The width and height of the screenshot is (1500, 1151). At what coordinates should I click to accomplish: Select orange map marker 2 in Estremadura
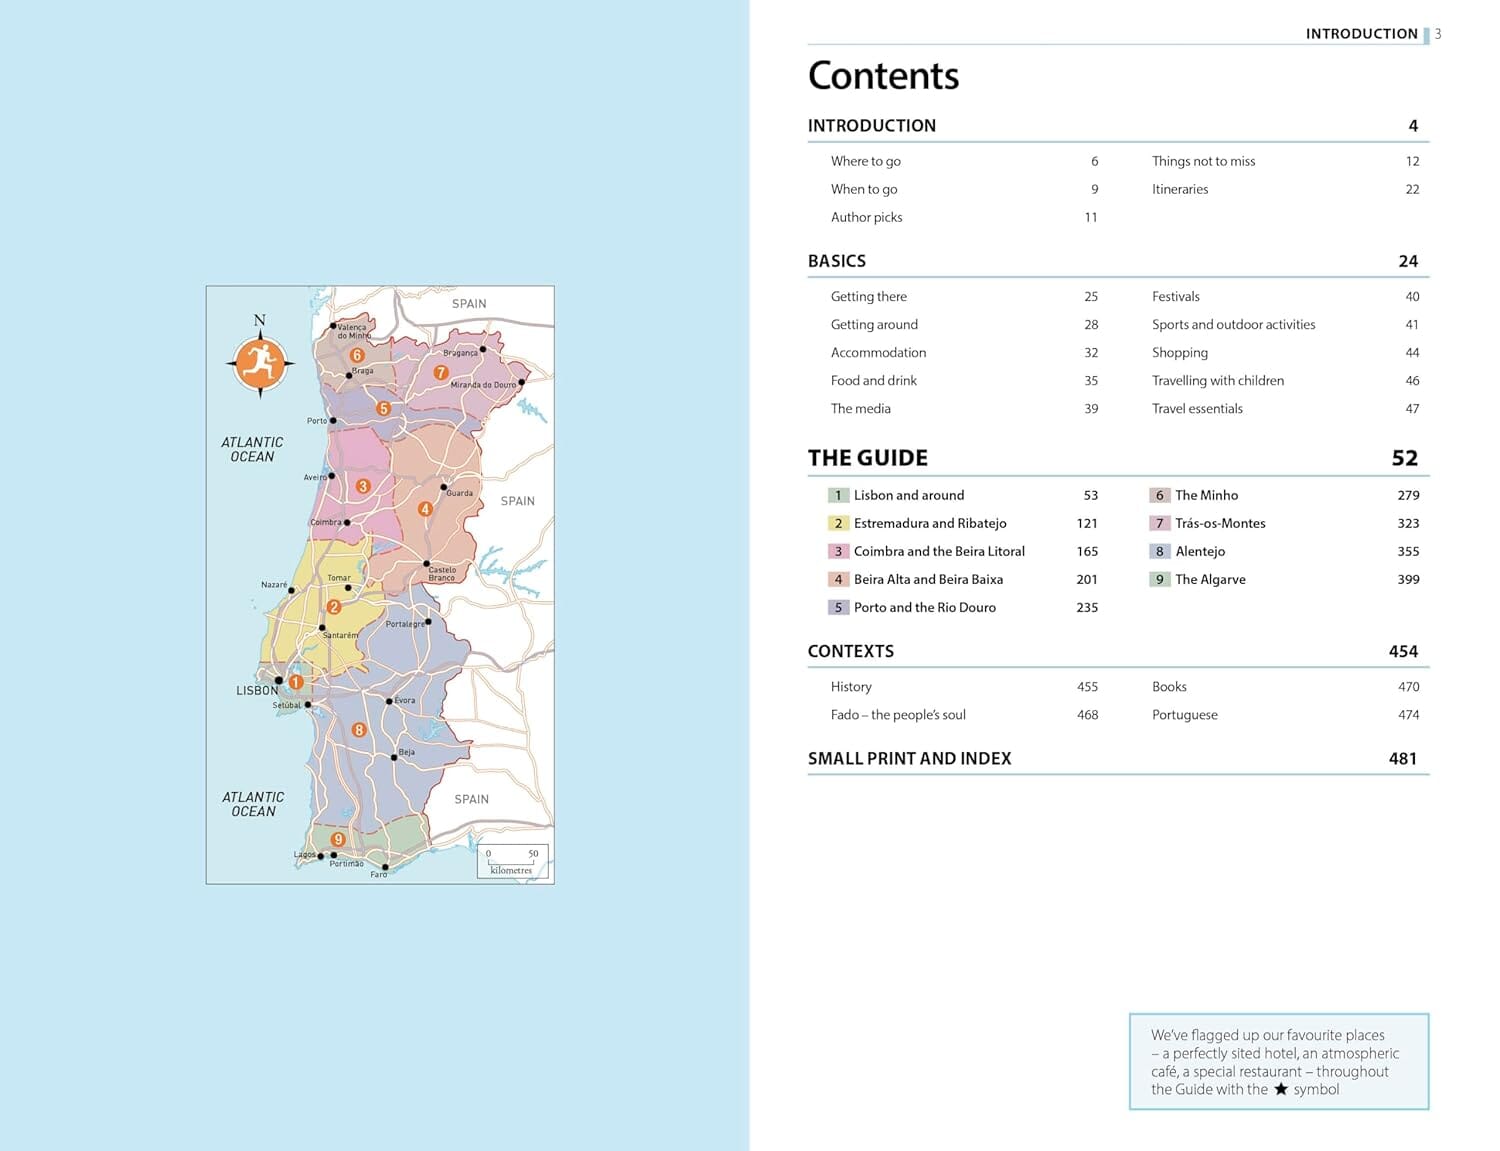click(334, 607)
